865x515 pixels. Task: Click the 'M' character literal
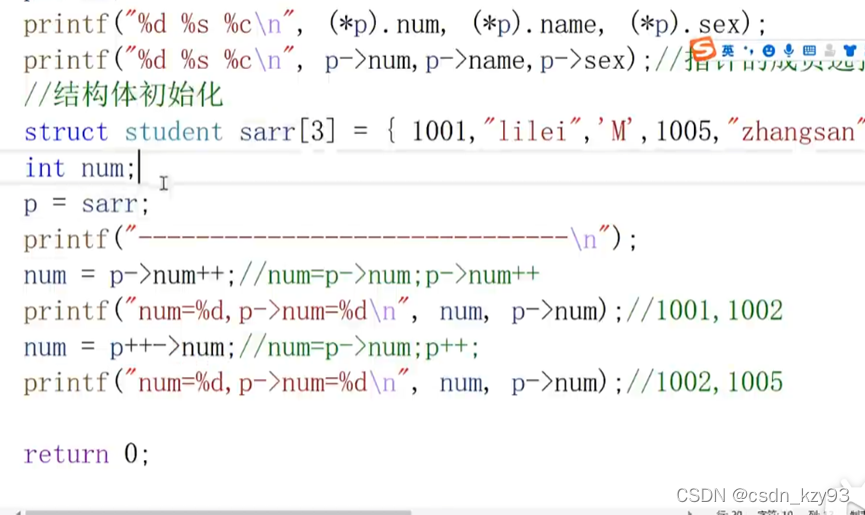(617, 131)
